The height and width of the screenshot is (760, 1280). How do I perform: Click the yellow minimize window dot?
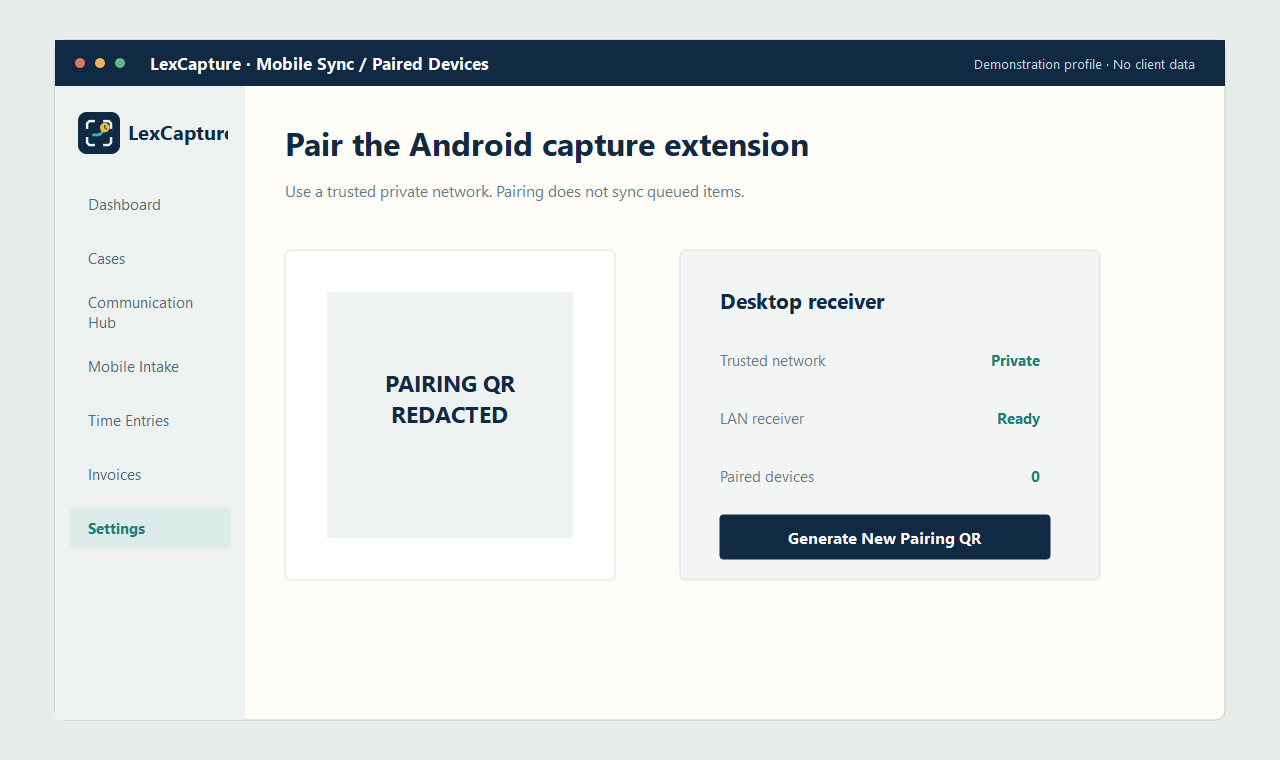point(100,63)
